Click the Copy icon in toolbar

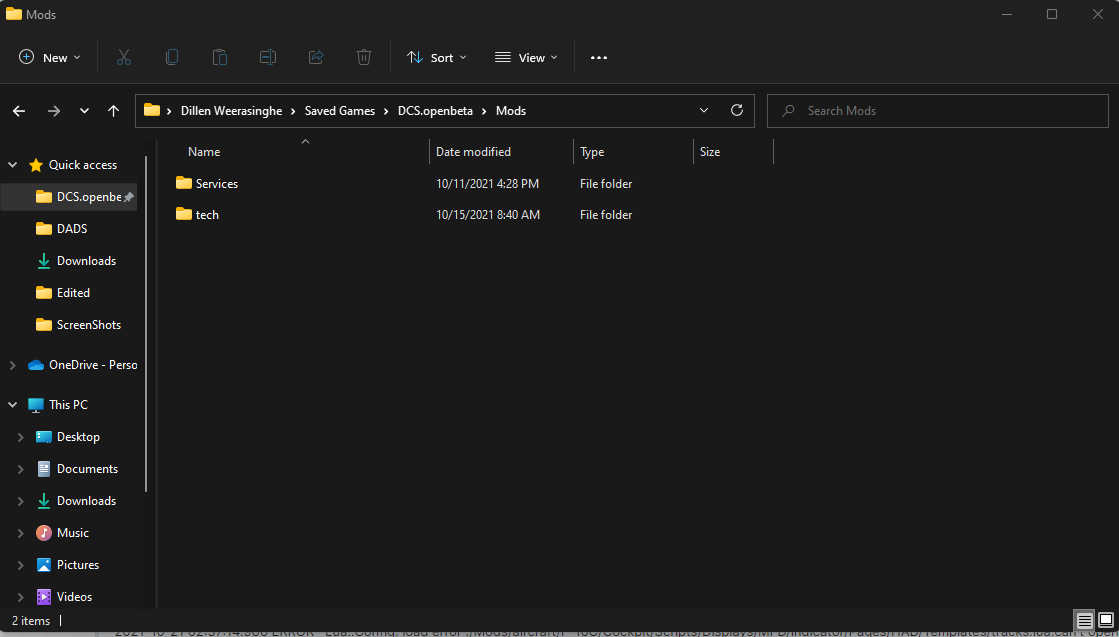coord(171,58)
